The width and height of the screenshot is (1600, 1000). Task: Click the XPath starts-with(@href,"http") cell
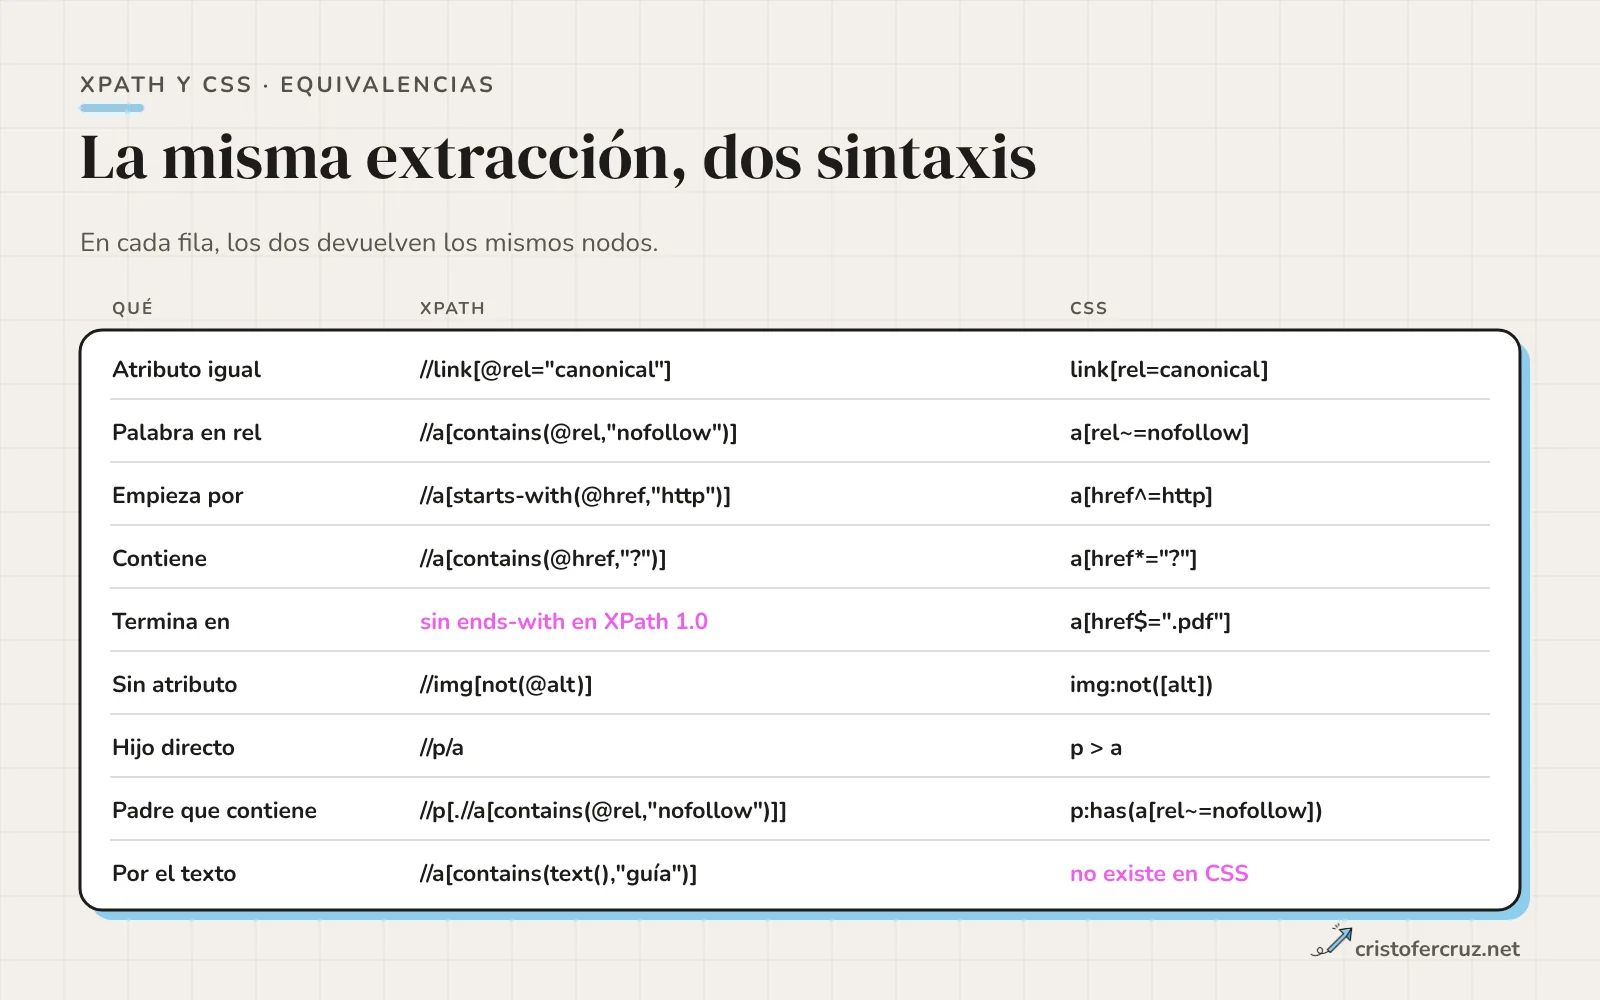point(575,496)
